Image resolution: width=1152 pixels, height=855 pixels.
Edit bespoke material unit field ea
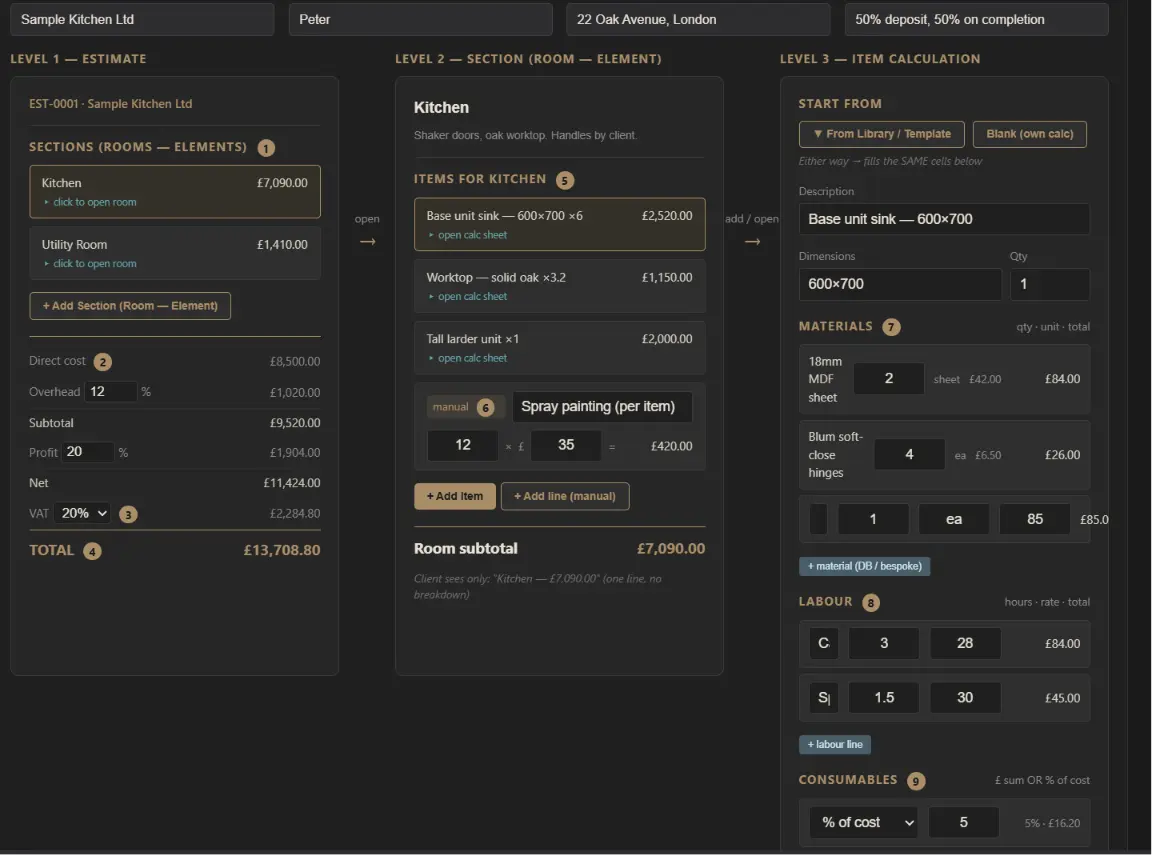(954, 519)
